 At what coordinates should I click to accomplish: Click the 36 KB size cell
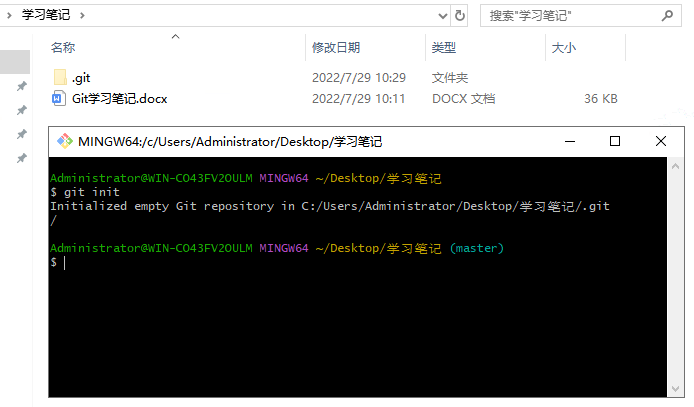(x=601, y=99)
